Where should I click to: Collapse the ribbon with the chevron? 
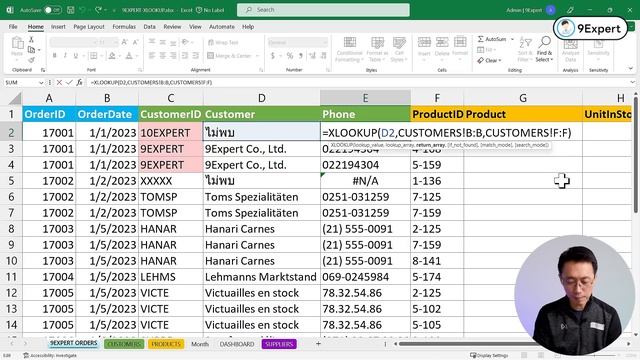point(631,68)
